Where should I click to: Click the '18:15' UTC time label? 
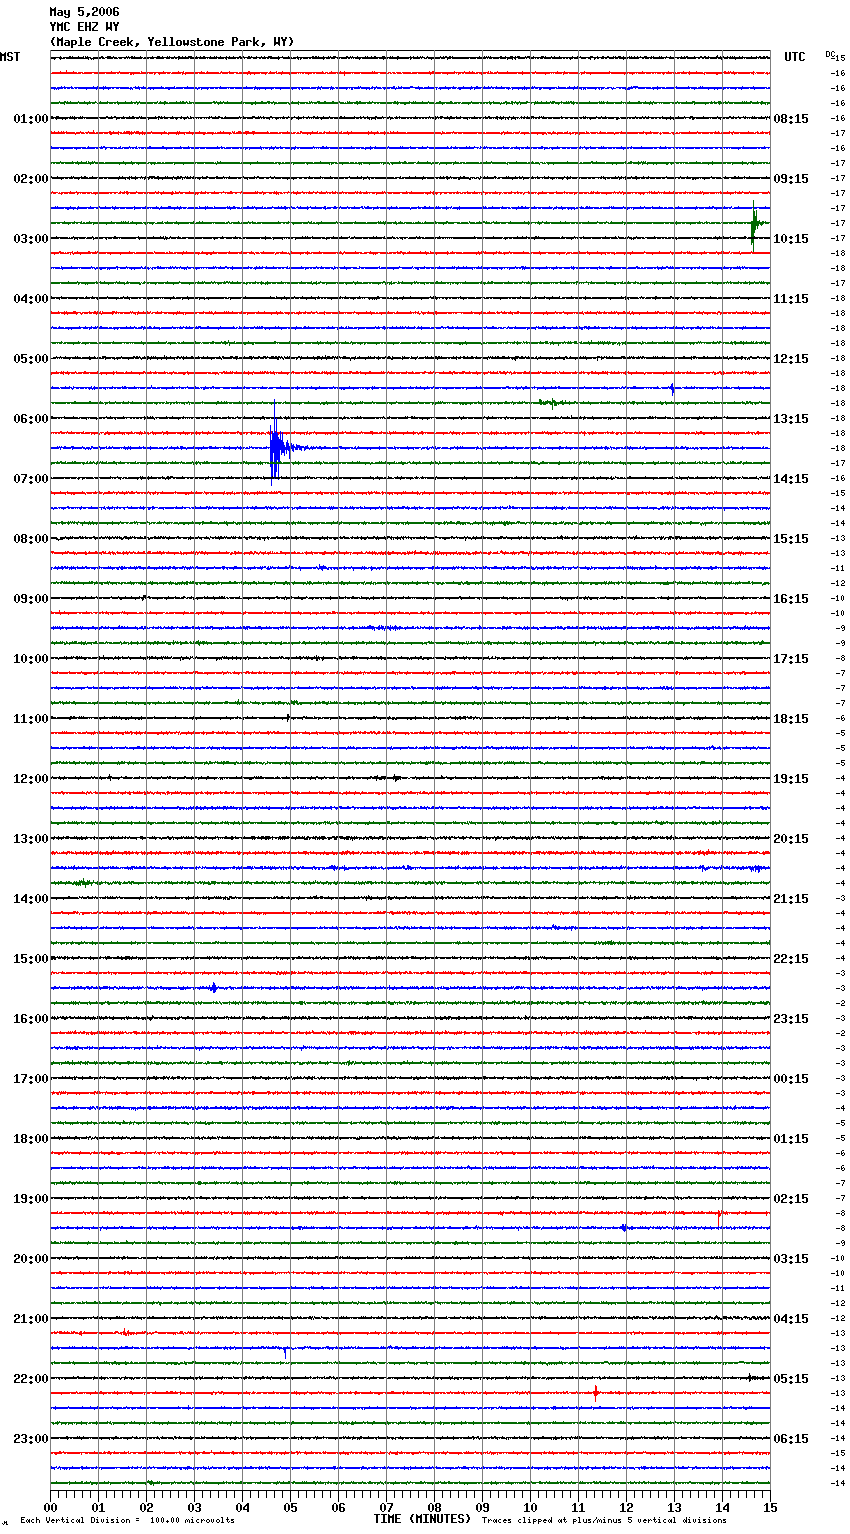tap(791, 719)
